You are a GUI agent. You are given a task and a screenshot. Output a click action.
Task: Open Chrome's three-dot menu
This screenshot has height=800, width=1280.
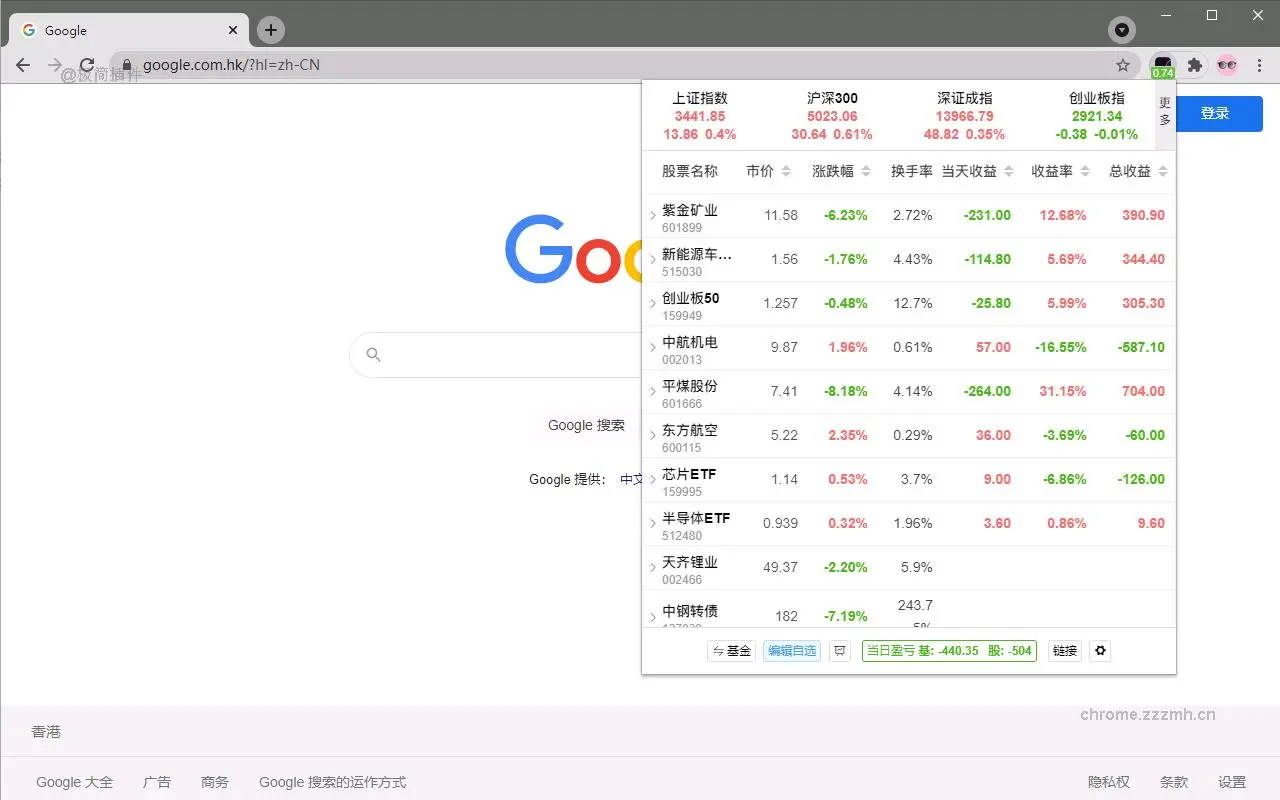1260,64
